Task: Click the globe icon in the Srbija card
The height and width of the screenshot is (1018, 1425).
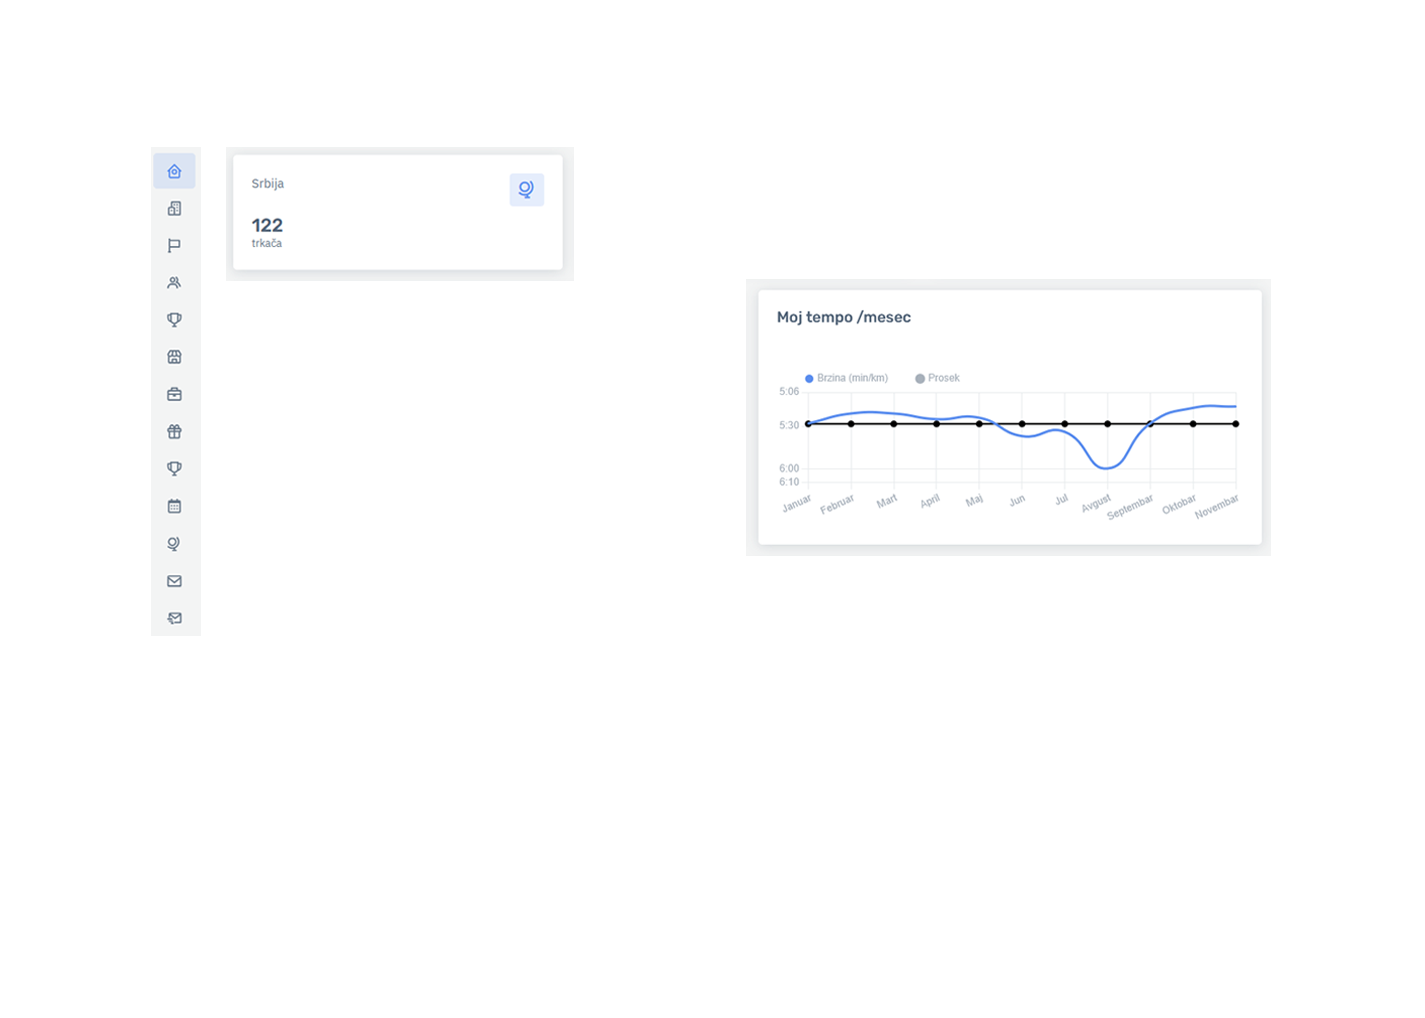Action: click(526, 190)
